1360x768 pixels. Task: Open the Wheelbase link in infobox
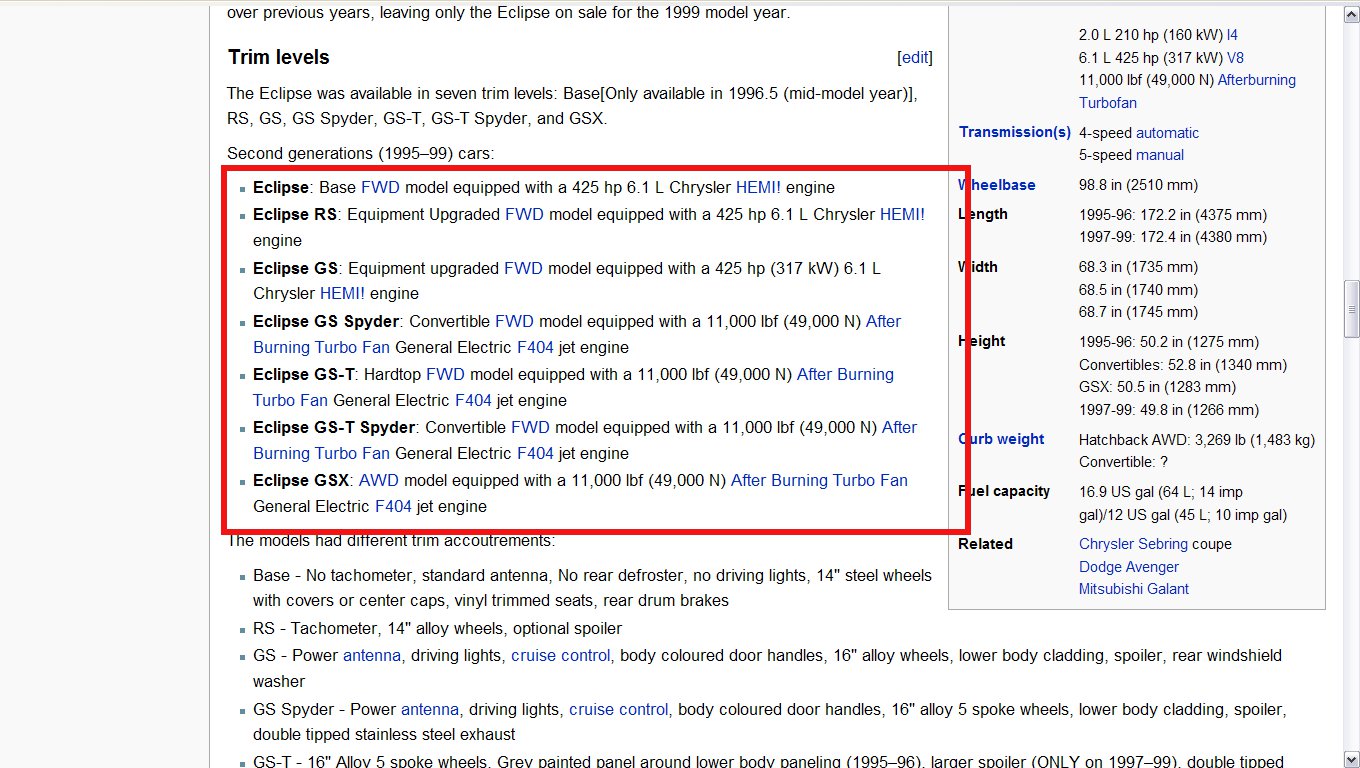click(998, 185)
